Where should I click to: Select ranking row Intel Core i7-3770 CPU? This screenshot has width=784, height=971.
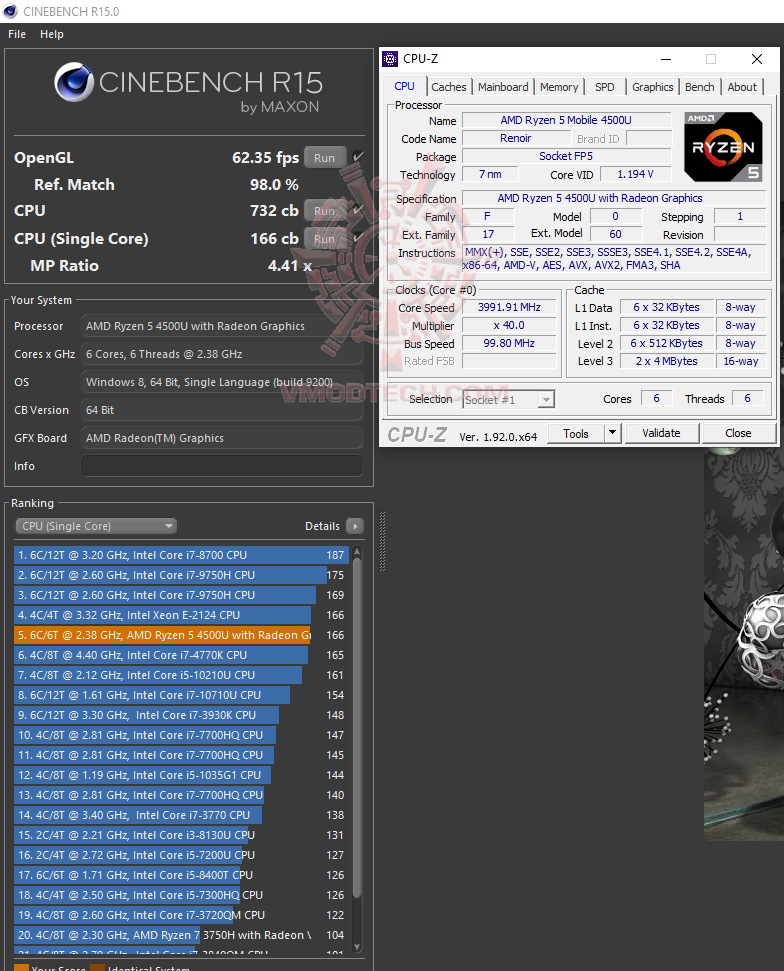pyautogui.click(x=181, y=815)
